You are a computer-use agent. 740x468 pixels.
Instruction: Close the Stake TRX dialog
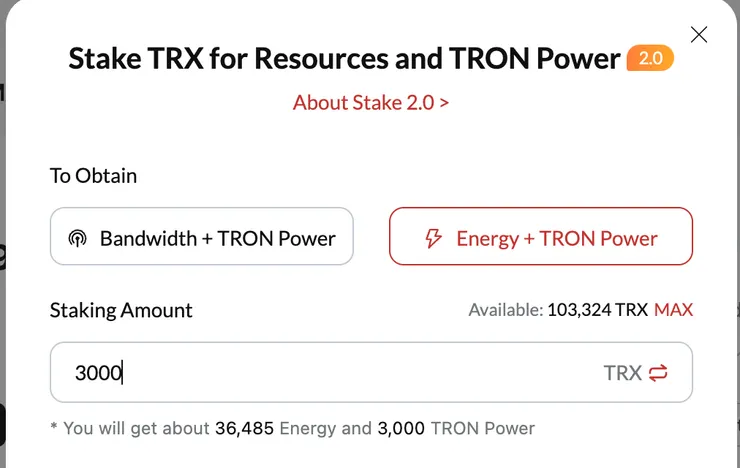(699, 35)
